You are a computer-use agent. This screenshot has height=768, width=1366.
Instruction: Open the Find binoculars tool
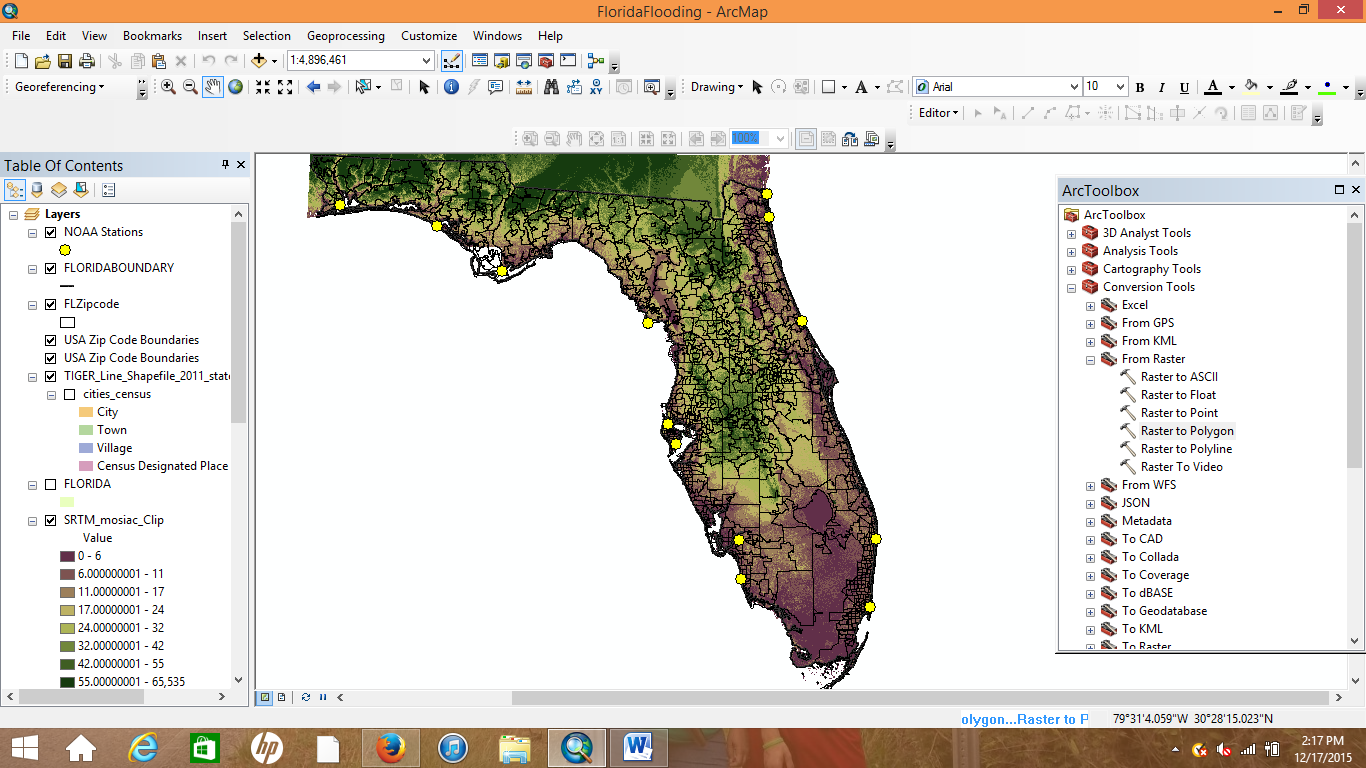tap(551, 87)
